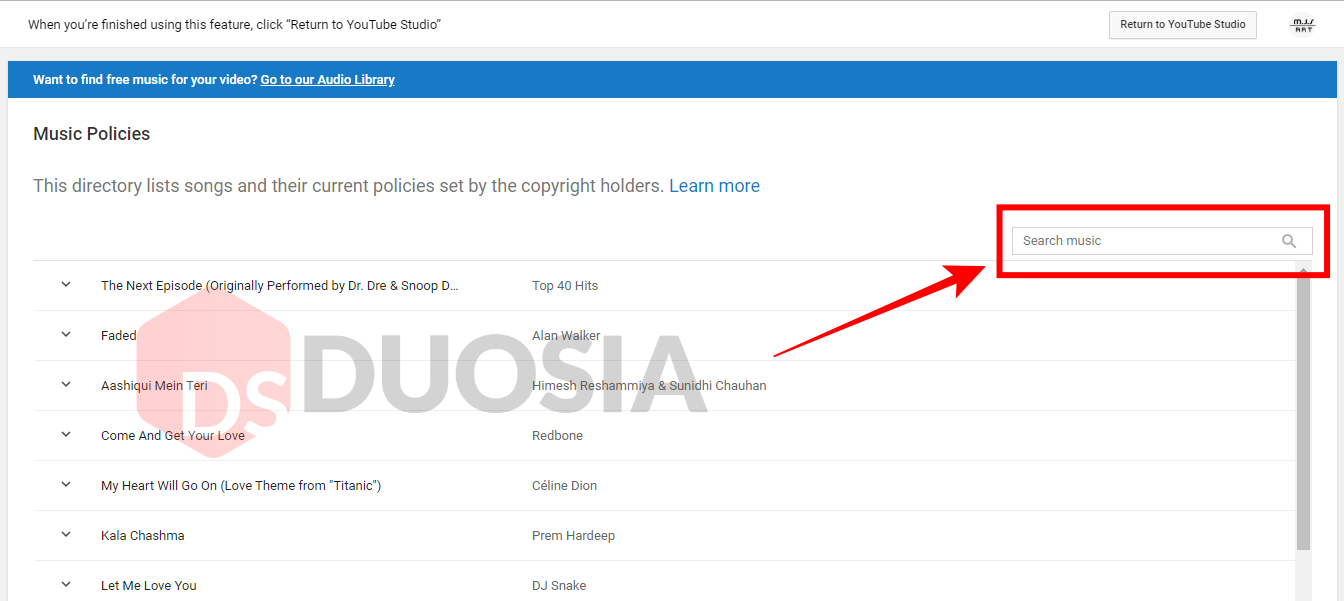Select song title Come And Get Your Love
The image size is (1344, 601).
tap(173, 436)
